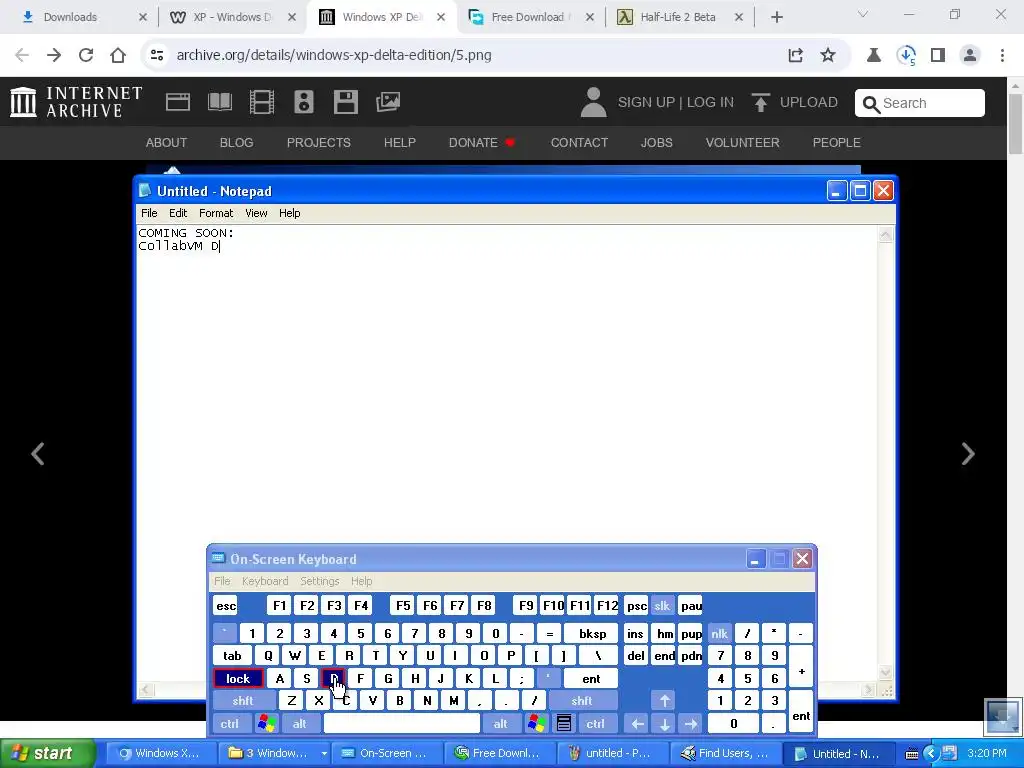Click the user avatar icon

coord(593,103)
